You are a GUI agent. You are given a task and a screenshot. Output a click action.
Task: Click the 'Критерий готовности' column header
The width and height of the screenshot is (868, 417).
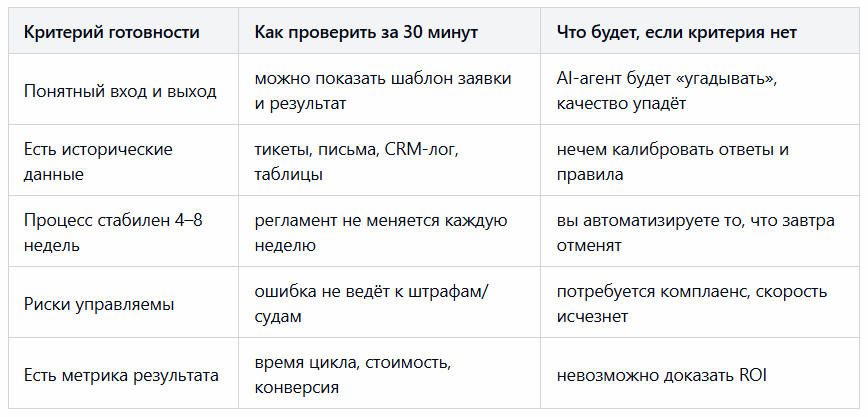pyautogui.click(x=111, y=33)
